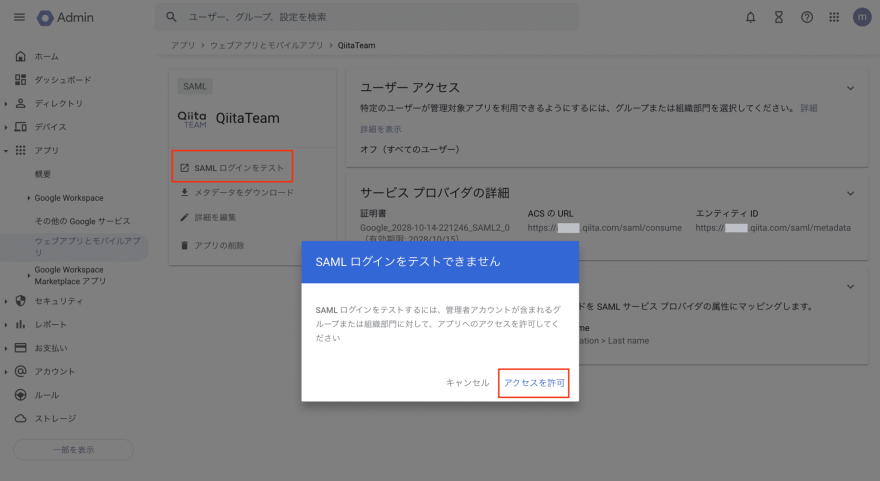Click オフ(すべてのユーザー) status text
880x481 pixels.
410,149
